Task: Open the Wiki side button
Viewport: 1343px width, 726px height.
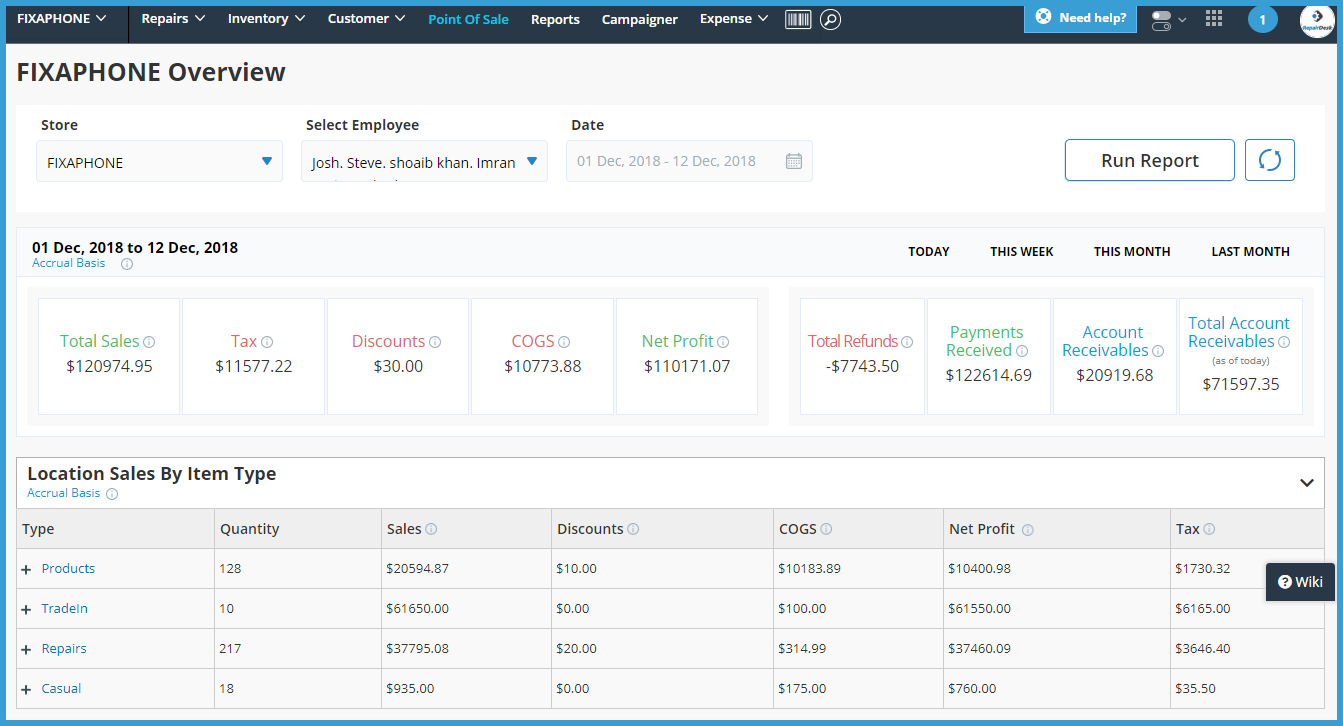Action: (1300, 582)
